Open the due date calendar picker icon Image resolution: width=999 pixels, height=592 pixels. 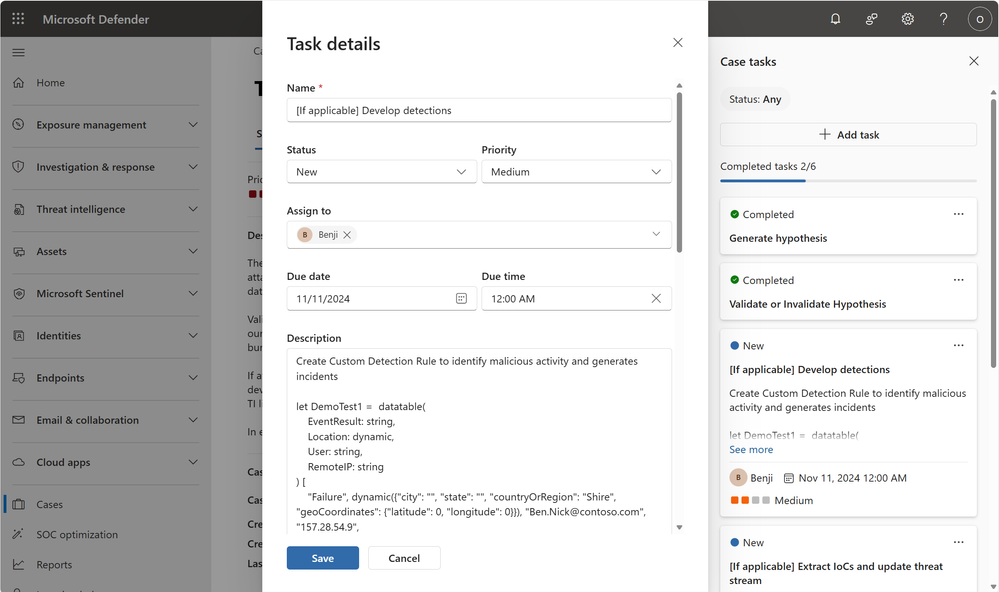click(461, 298)
